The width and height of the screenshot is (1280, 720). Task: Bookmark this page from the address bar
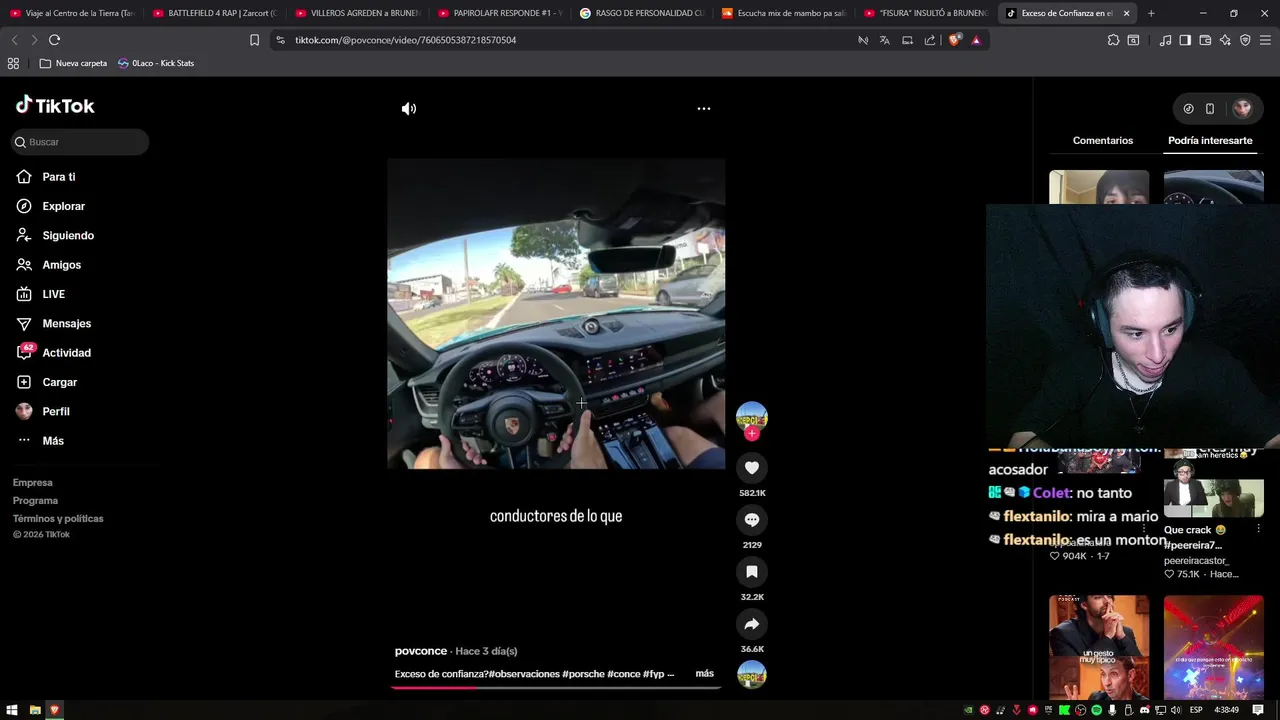point(254,40)
